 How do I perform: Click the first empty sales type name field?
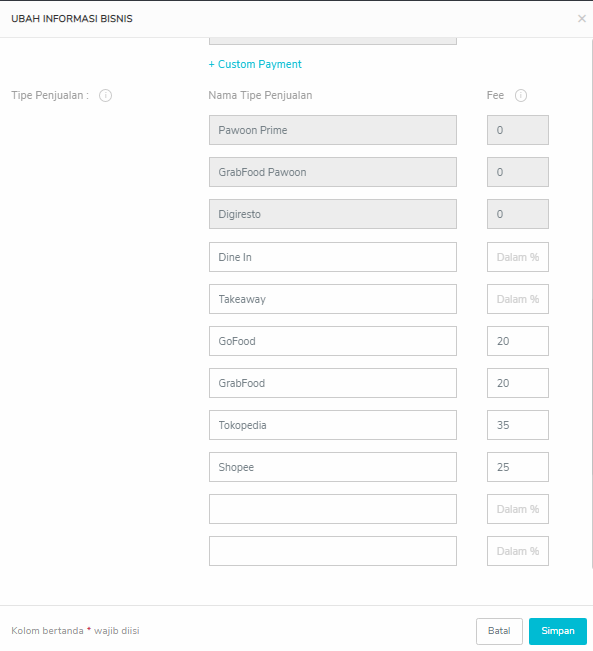click(333, 509)
